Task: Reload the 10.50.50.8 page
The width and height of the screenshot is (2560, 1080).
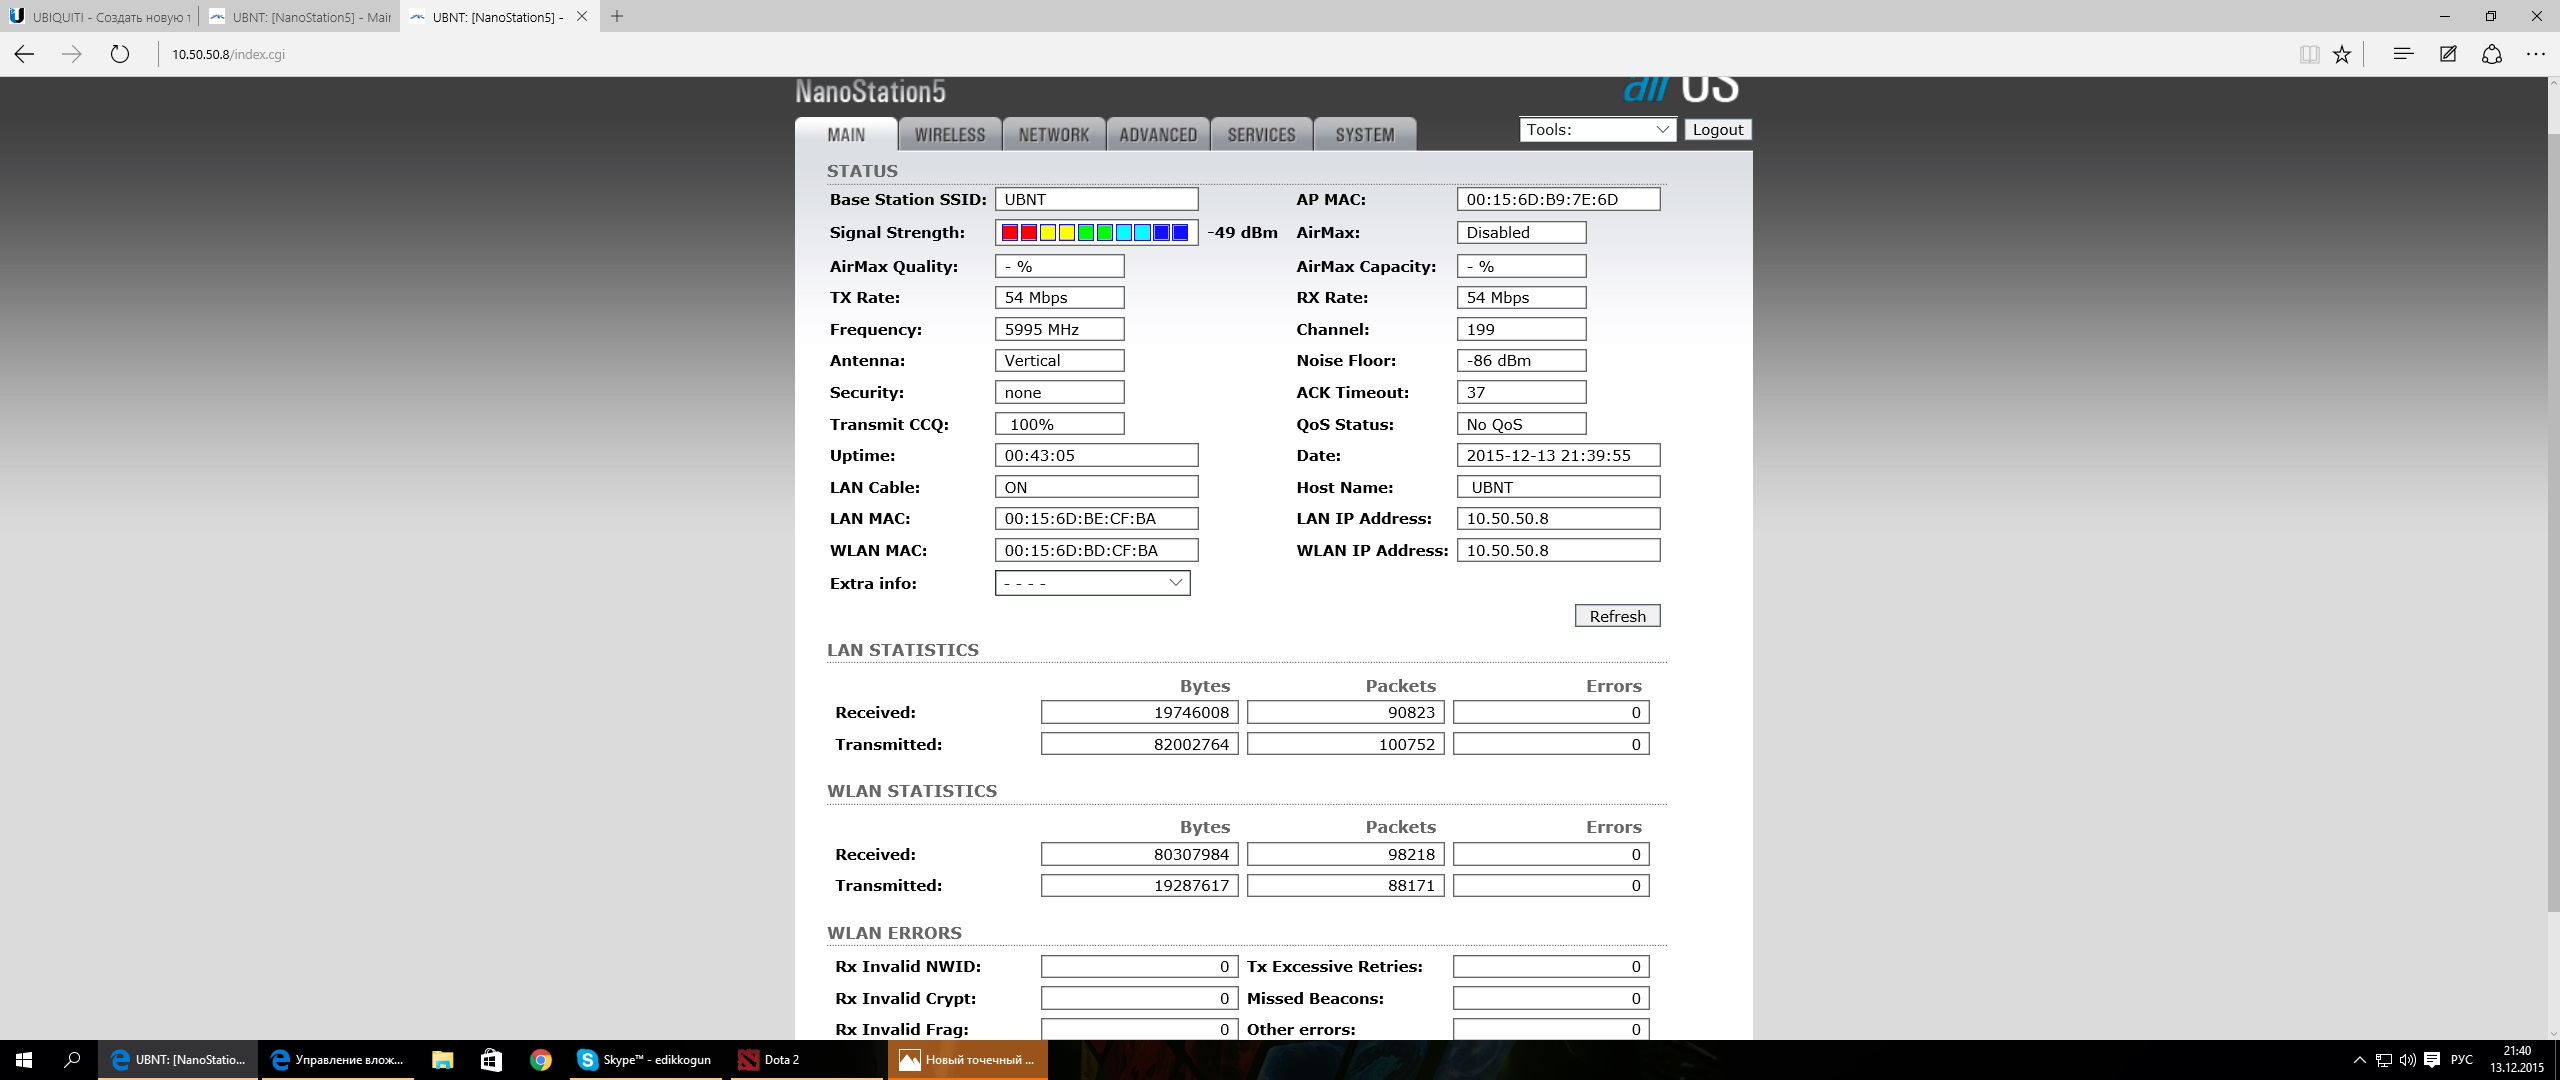Action: pyautogui.click(x=120, y=54)
